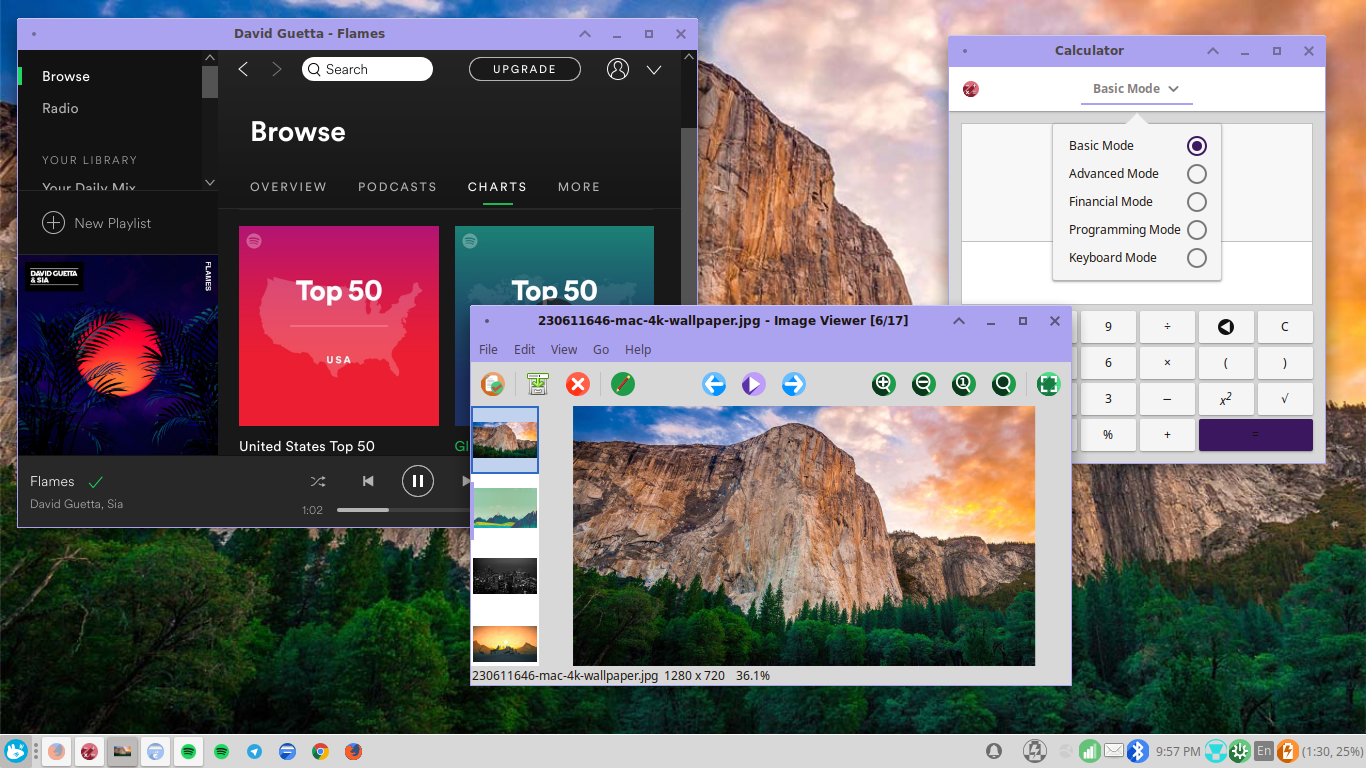The width and height of the screenshot is (1366, 768).
Task: Click the square root key in Calculator
Action: point(1285,398)
